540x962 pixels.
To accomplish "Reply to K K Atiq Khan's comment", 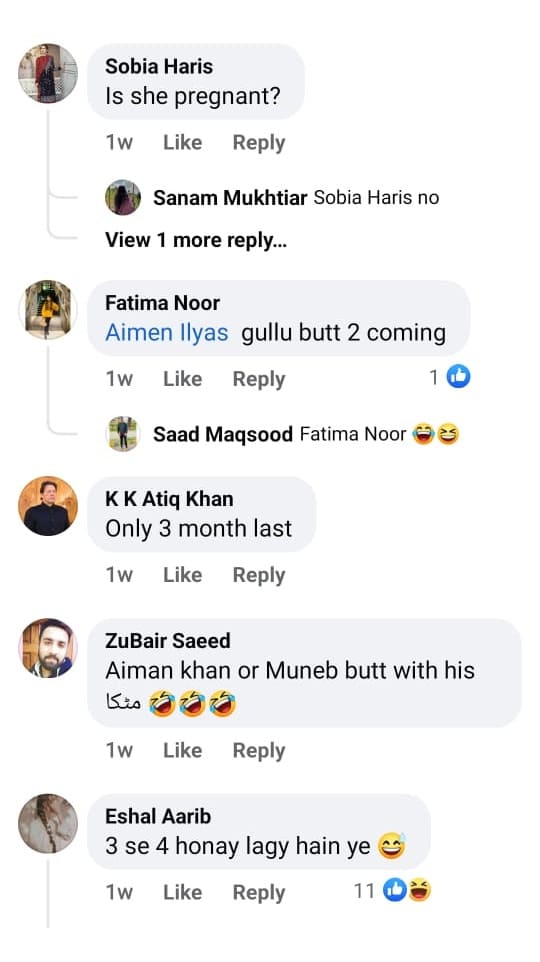I will [x=258, y=575].
